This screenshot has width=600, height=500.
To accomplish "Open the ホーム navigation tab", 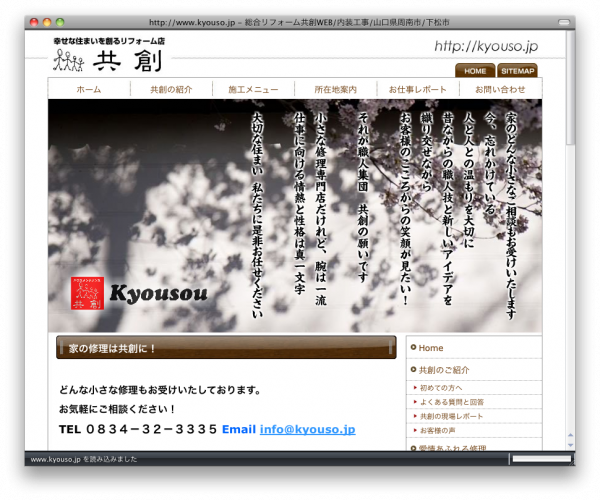I will point(89,90).
